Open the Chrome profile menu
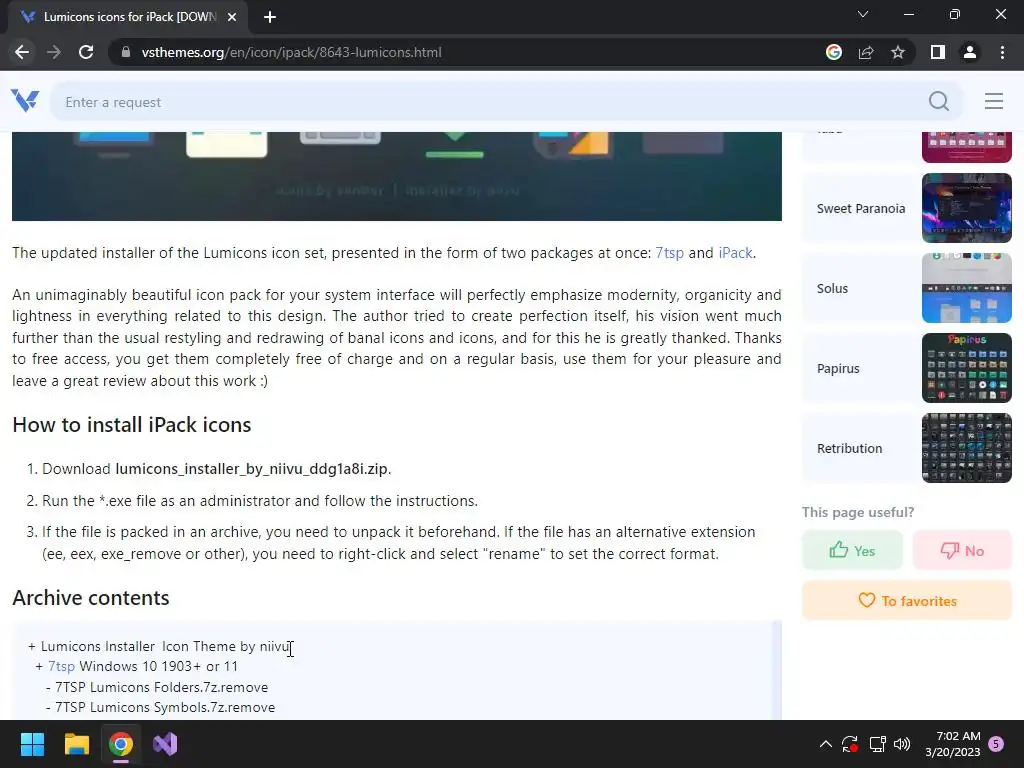The image size is (1024, 768). point(970,52)
